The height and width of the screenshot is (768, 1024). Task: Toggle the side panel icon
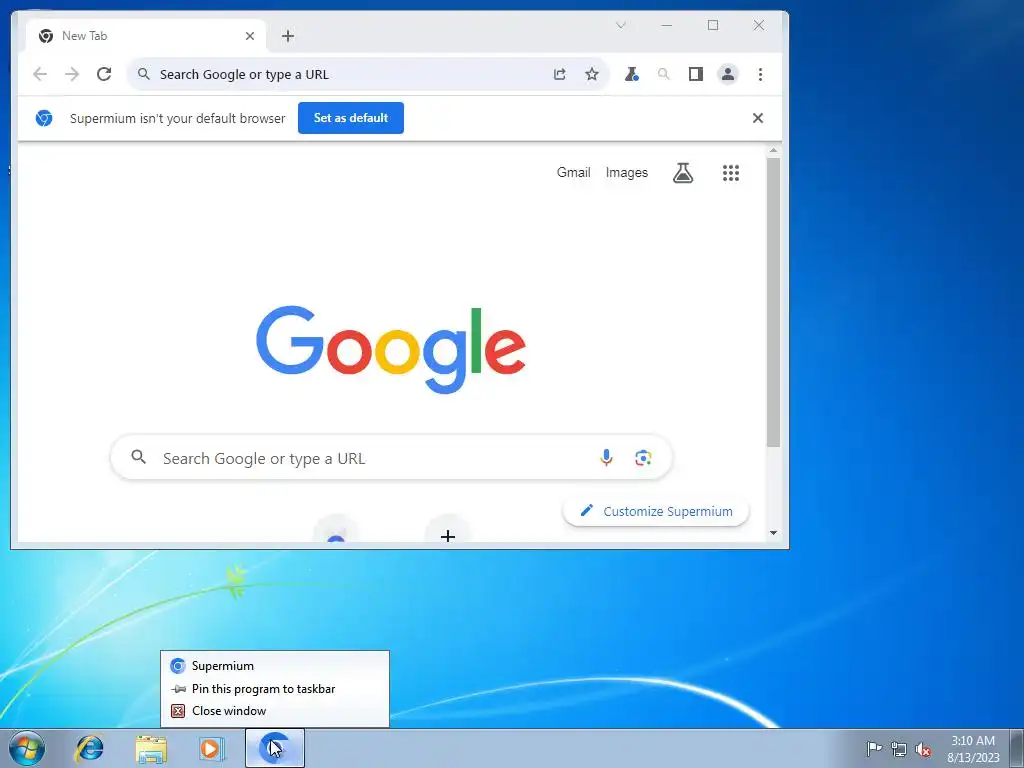696,74
